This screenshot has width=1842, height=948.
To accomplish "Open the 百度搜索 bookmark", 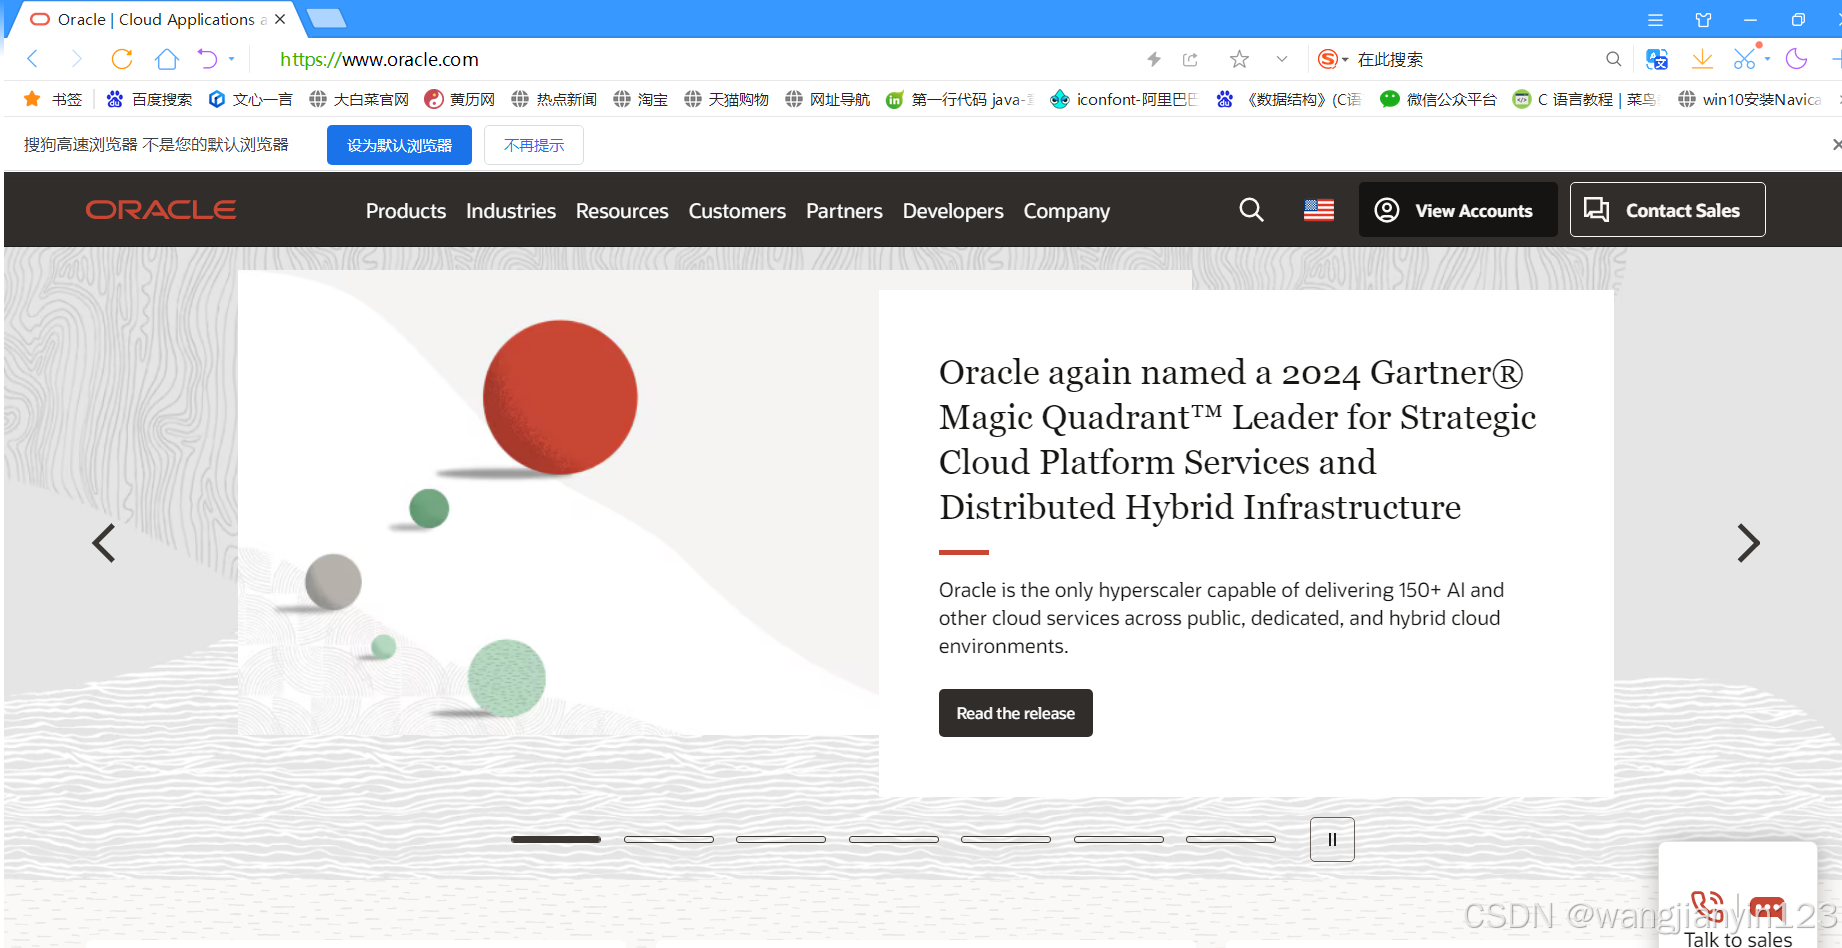I will click(149, 99).
